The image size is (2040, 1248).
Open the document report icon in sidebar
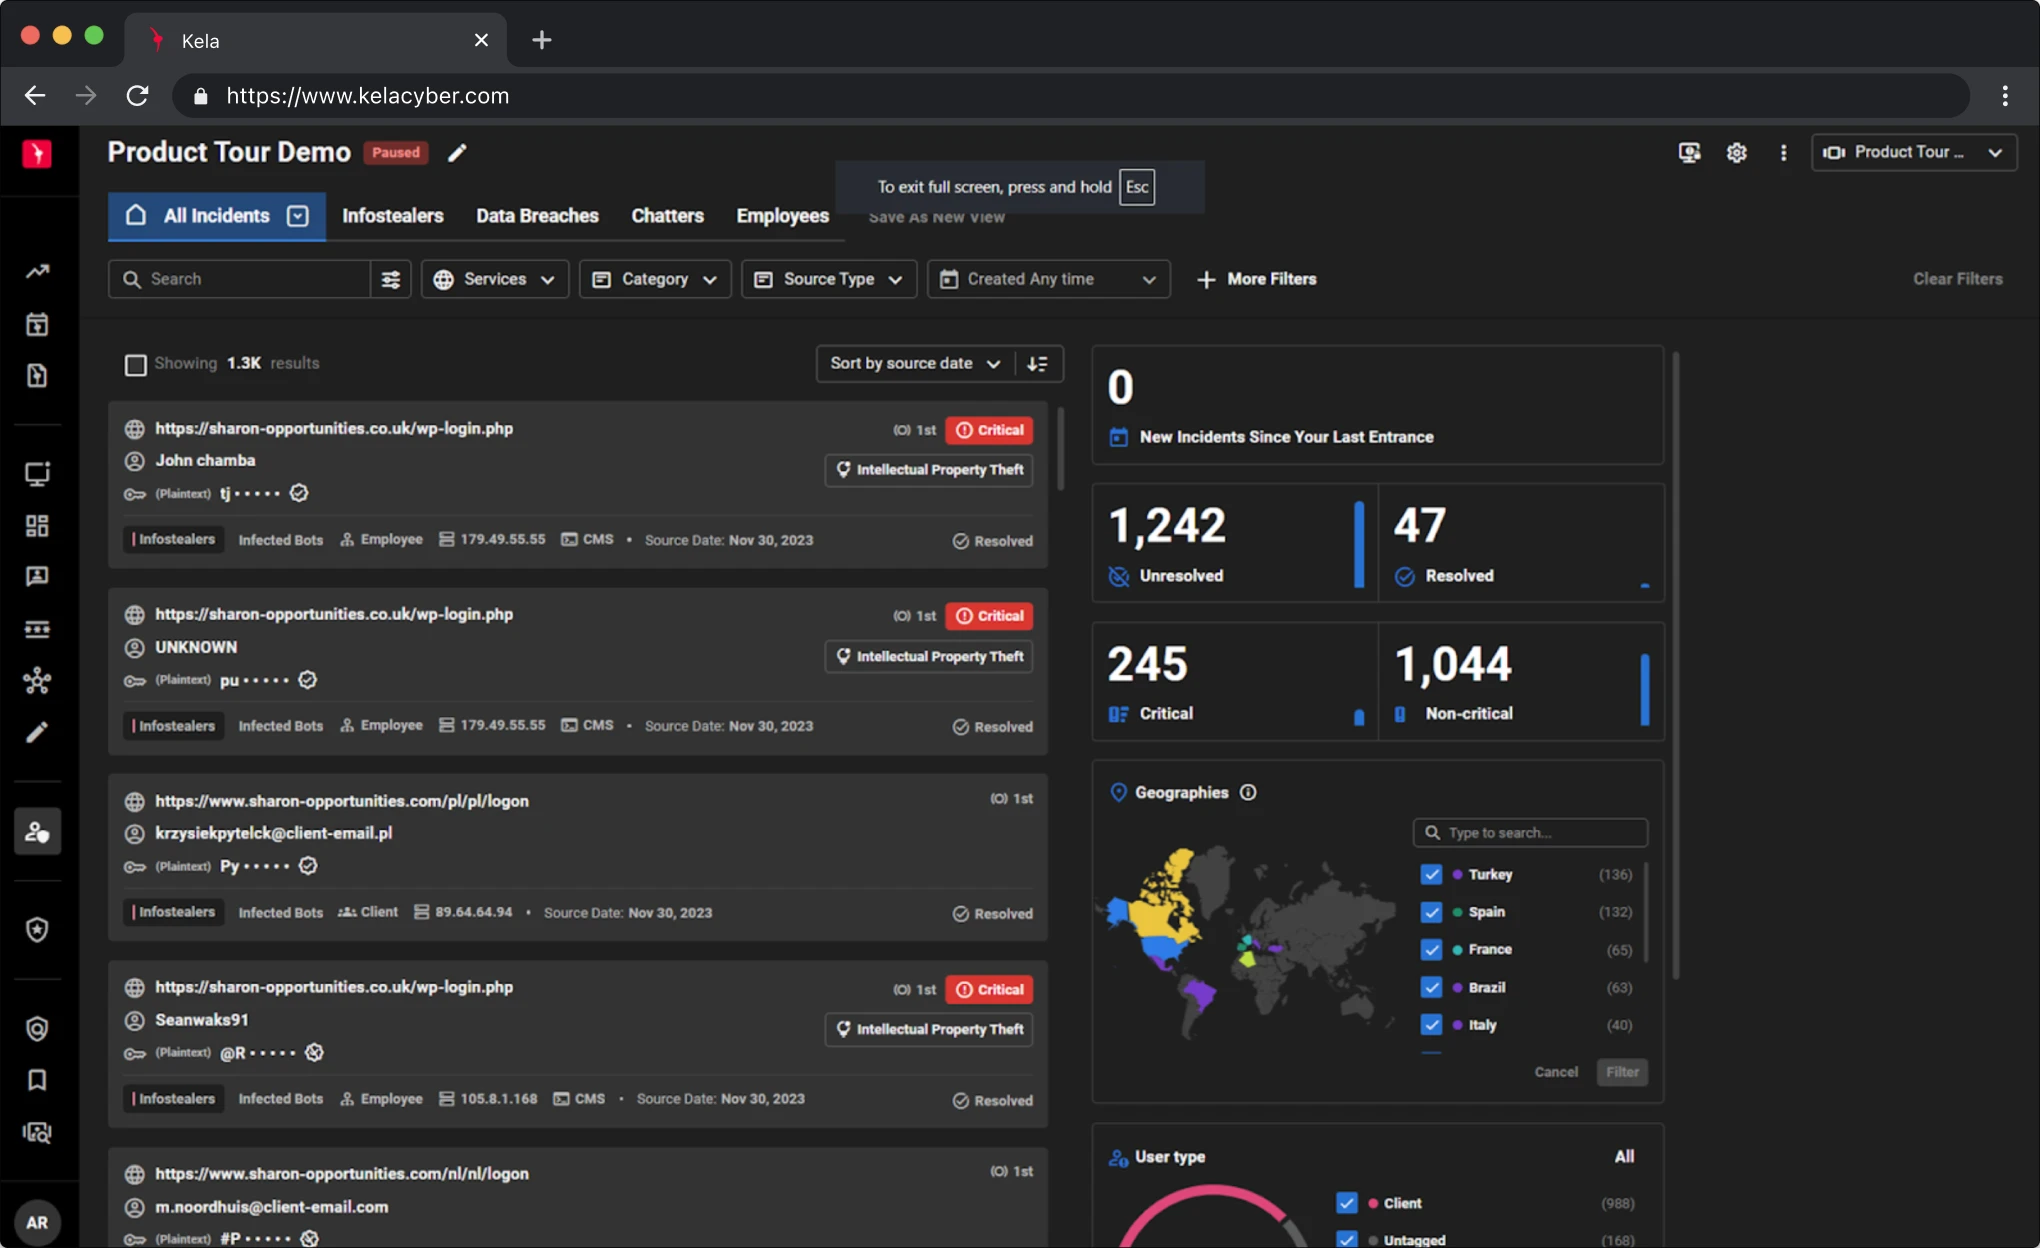click(37, 375)
